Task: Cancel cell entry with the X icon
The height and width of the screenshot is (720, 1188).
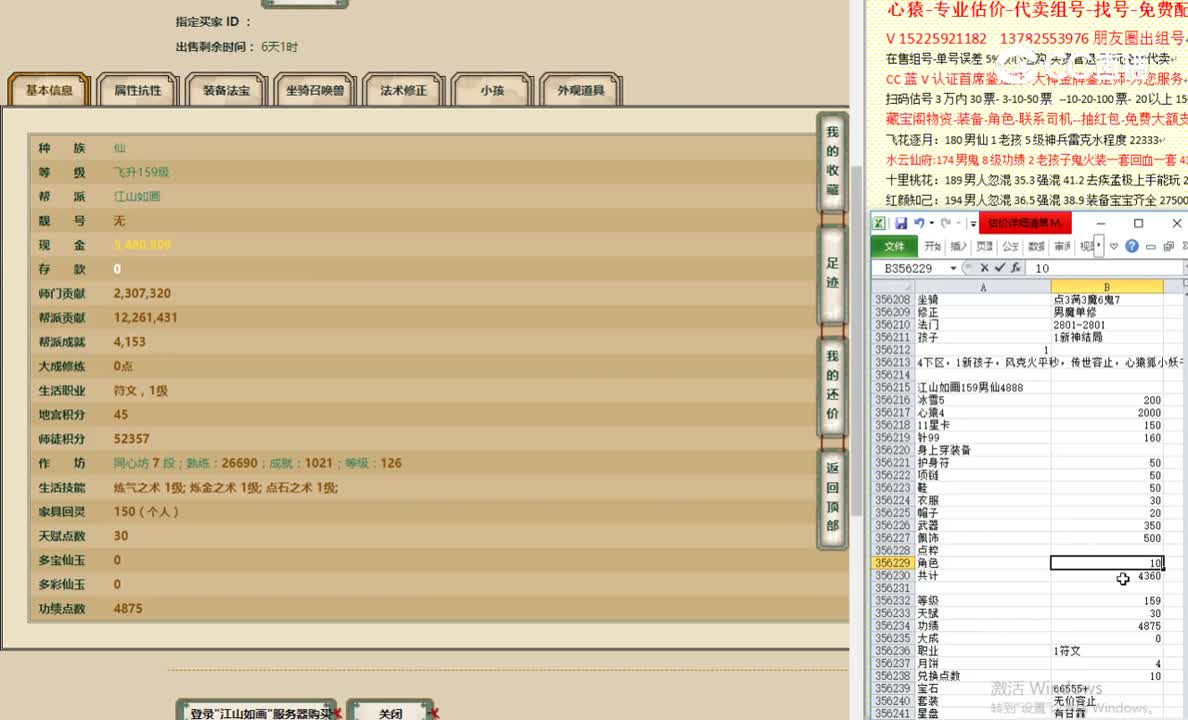Action: coord(984,267)
